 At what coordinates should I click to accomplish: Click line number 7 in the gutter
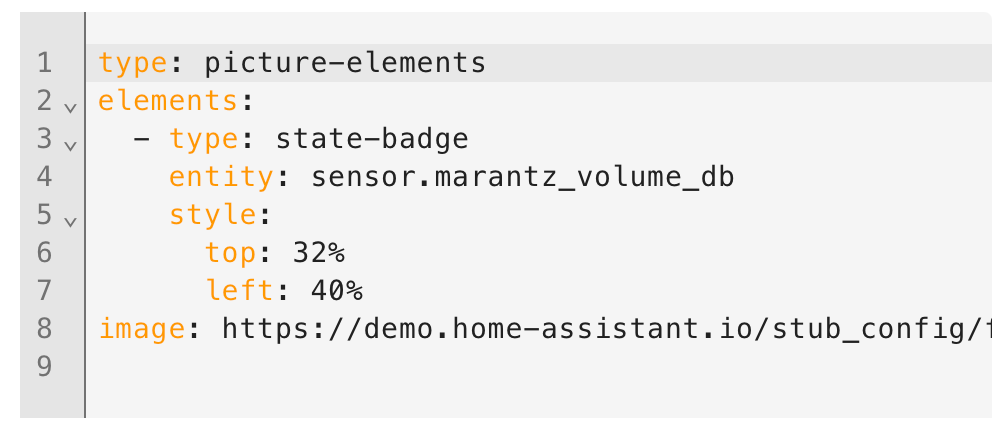44,290
